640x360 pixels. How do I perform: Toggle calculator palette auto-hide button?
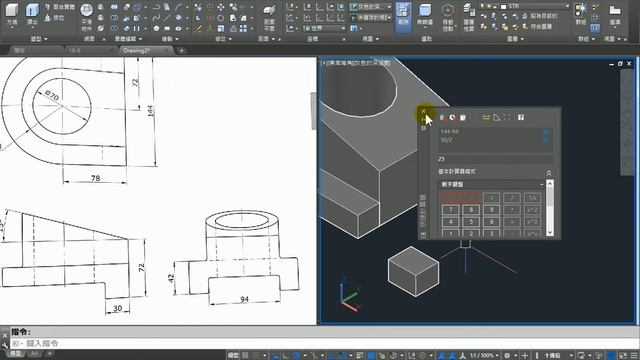tap(423, 119)
